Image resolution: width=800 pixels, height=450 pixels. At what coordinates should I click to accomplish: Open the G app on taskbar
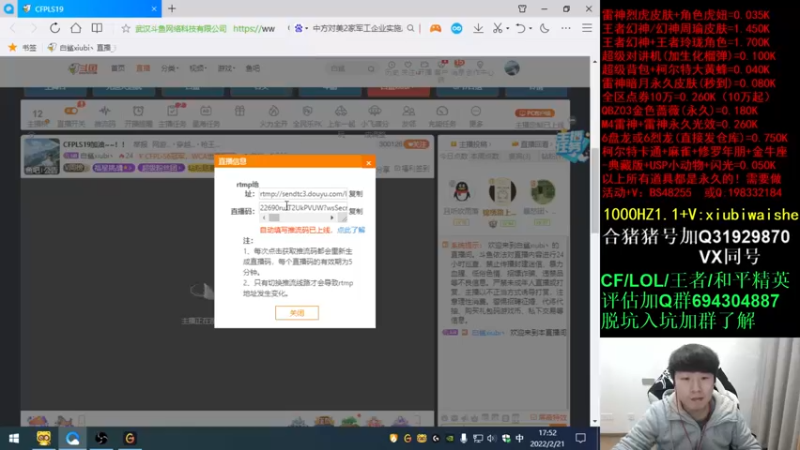click(x=130, y=438)
